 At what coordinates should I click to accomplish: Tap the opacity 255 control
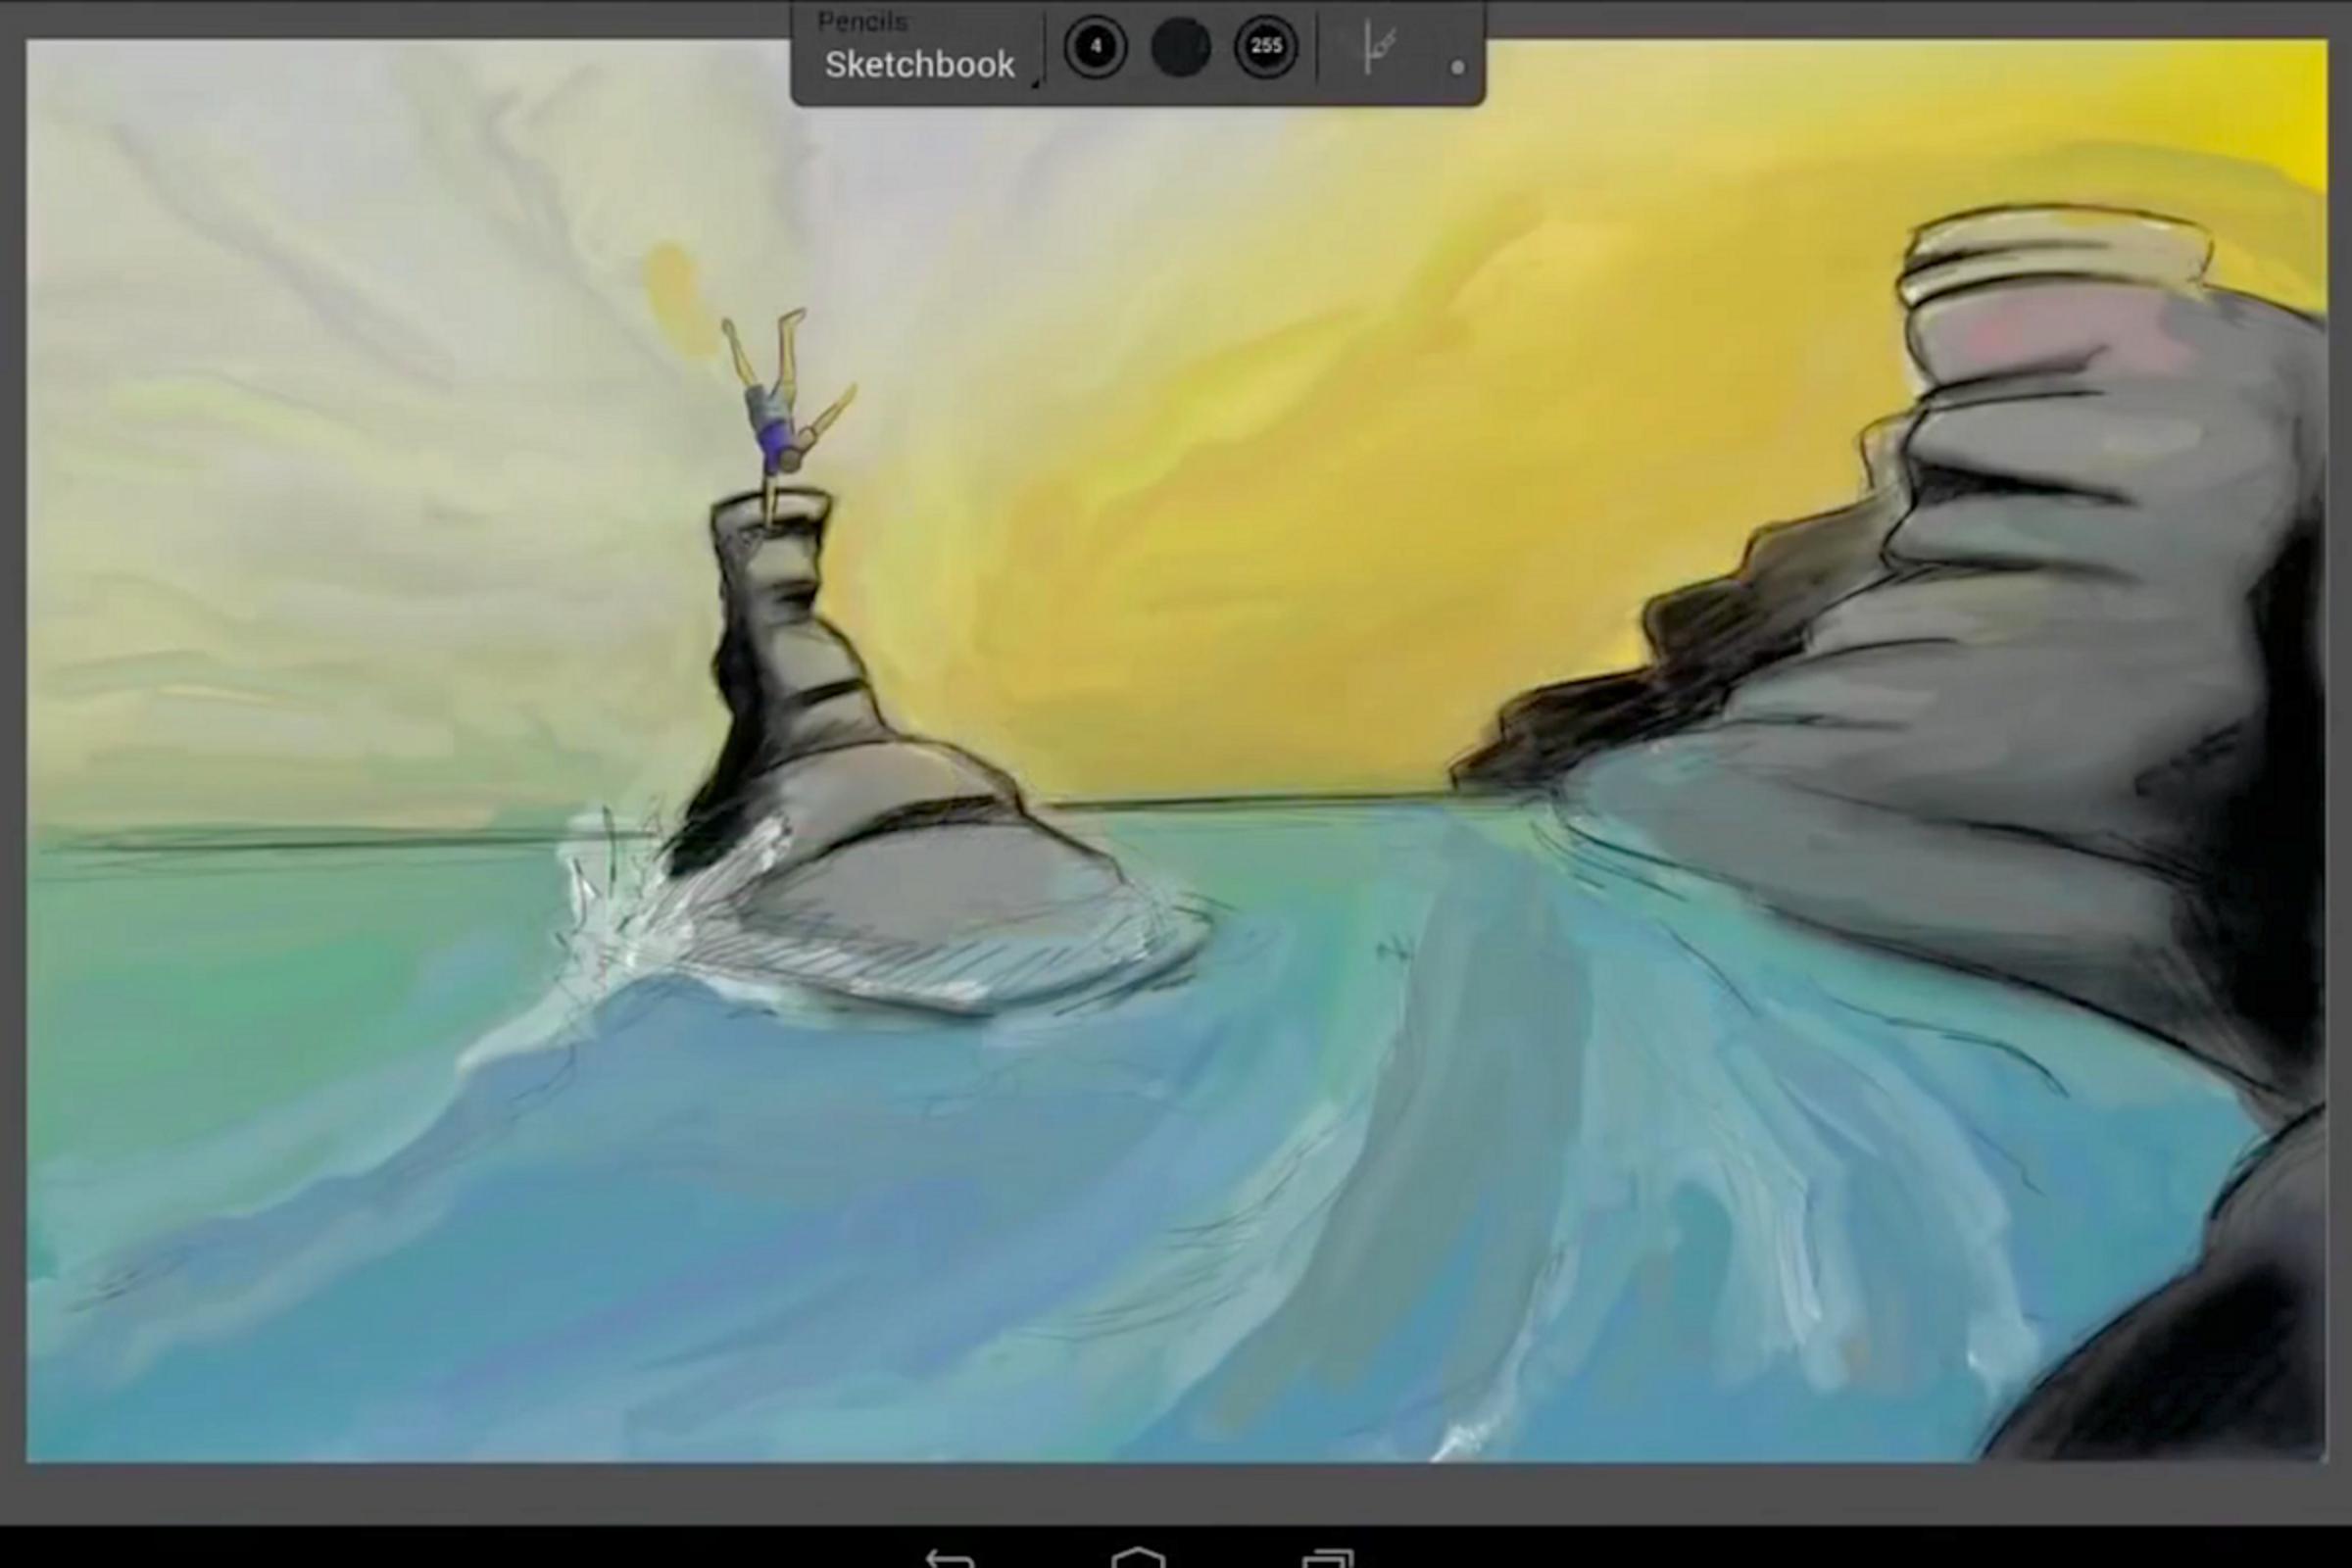[1266, 46]
